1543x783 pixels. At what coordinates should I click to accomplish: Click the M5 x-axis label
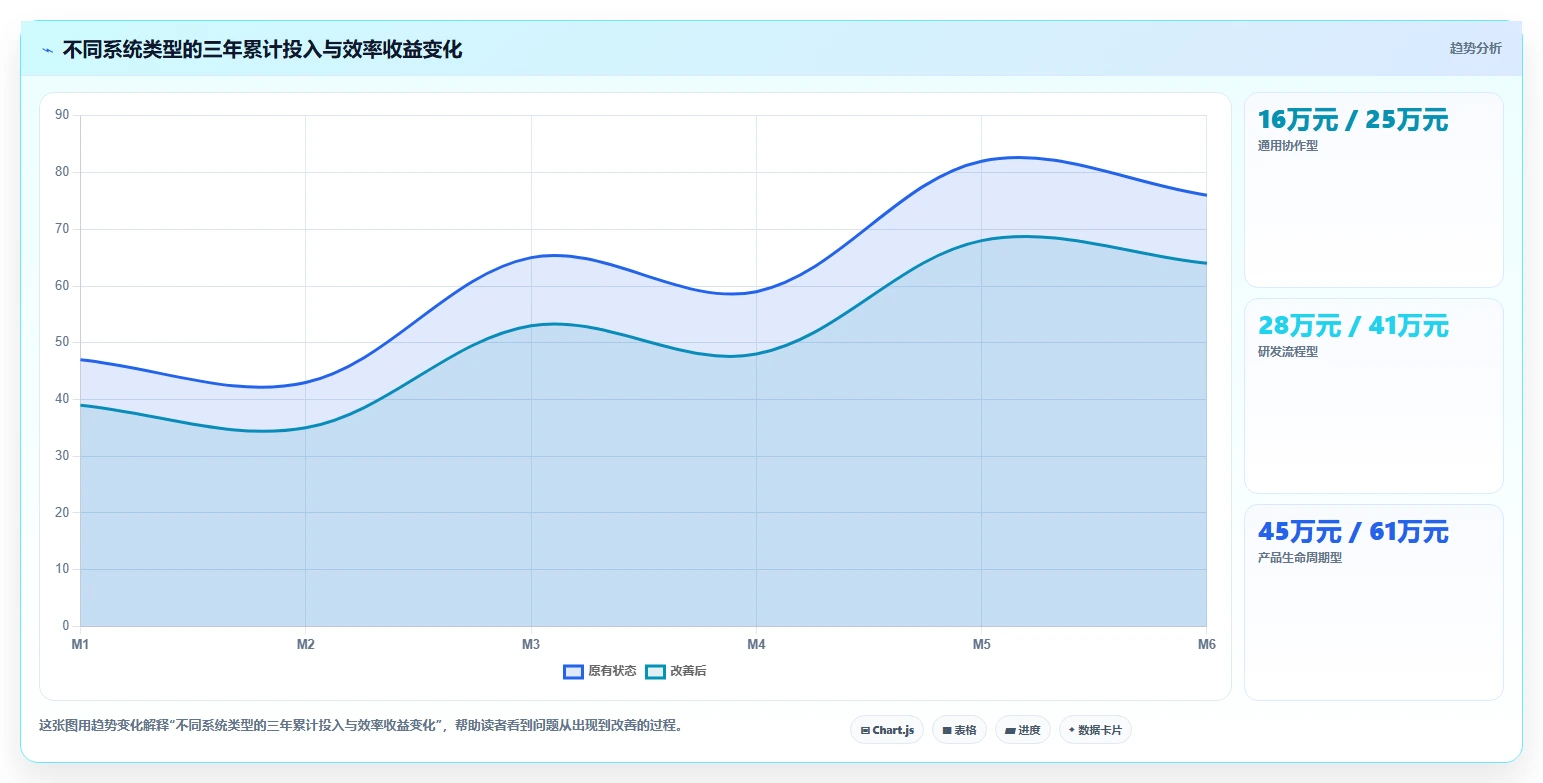click(982, 645)
